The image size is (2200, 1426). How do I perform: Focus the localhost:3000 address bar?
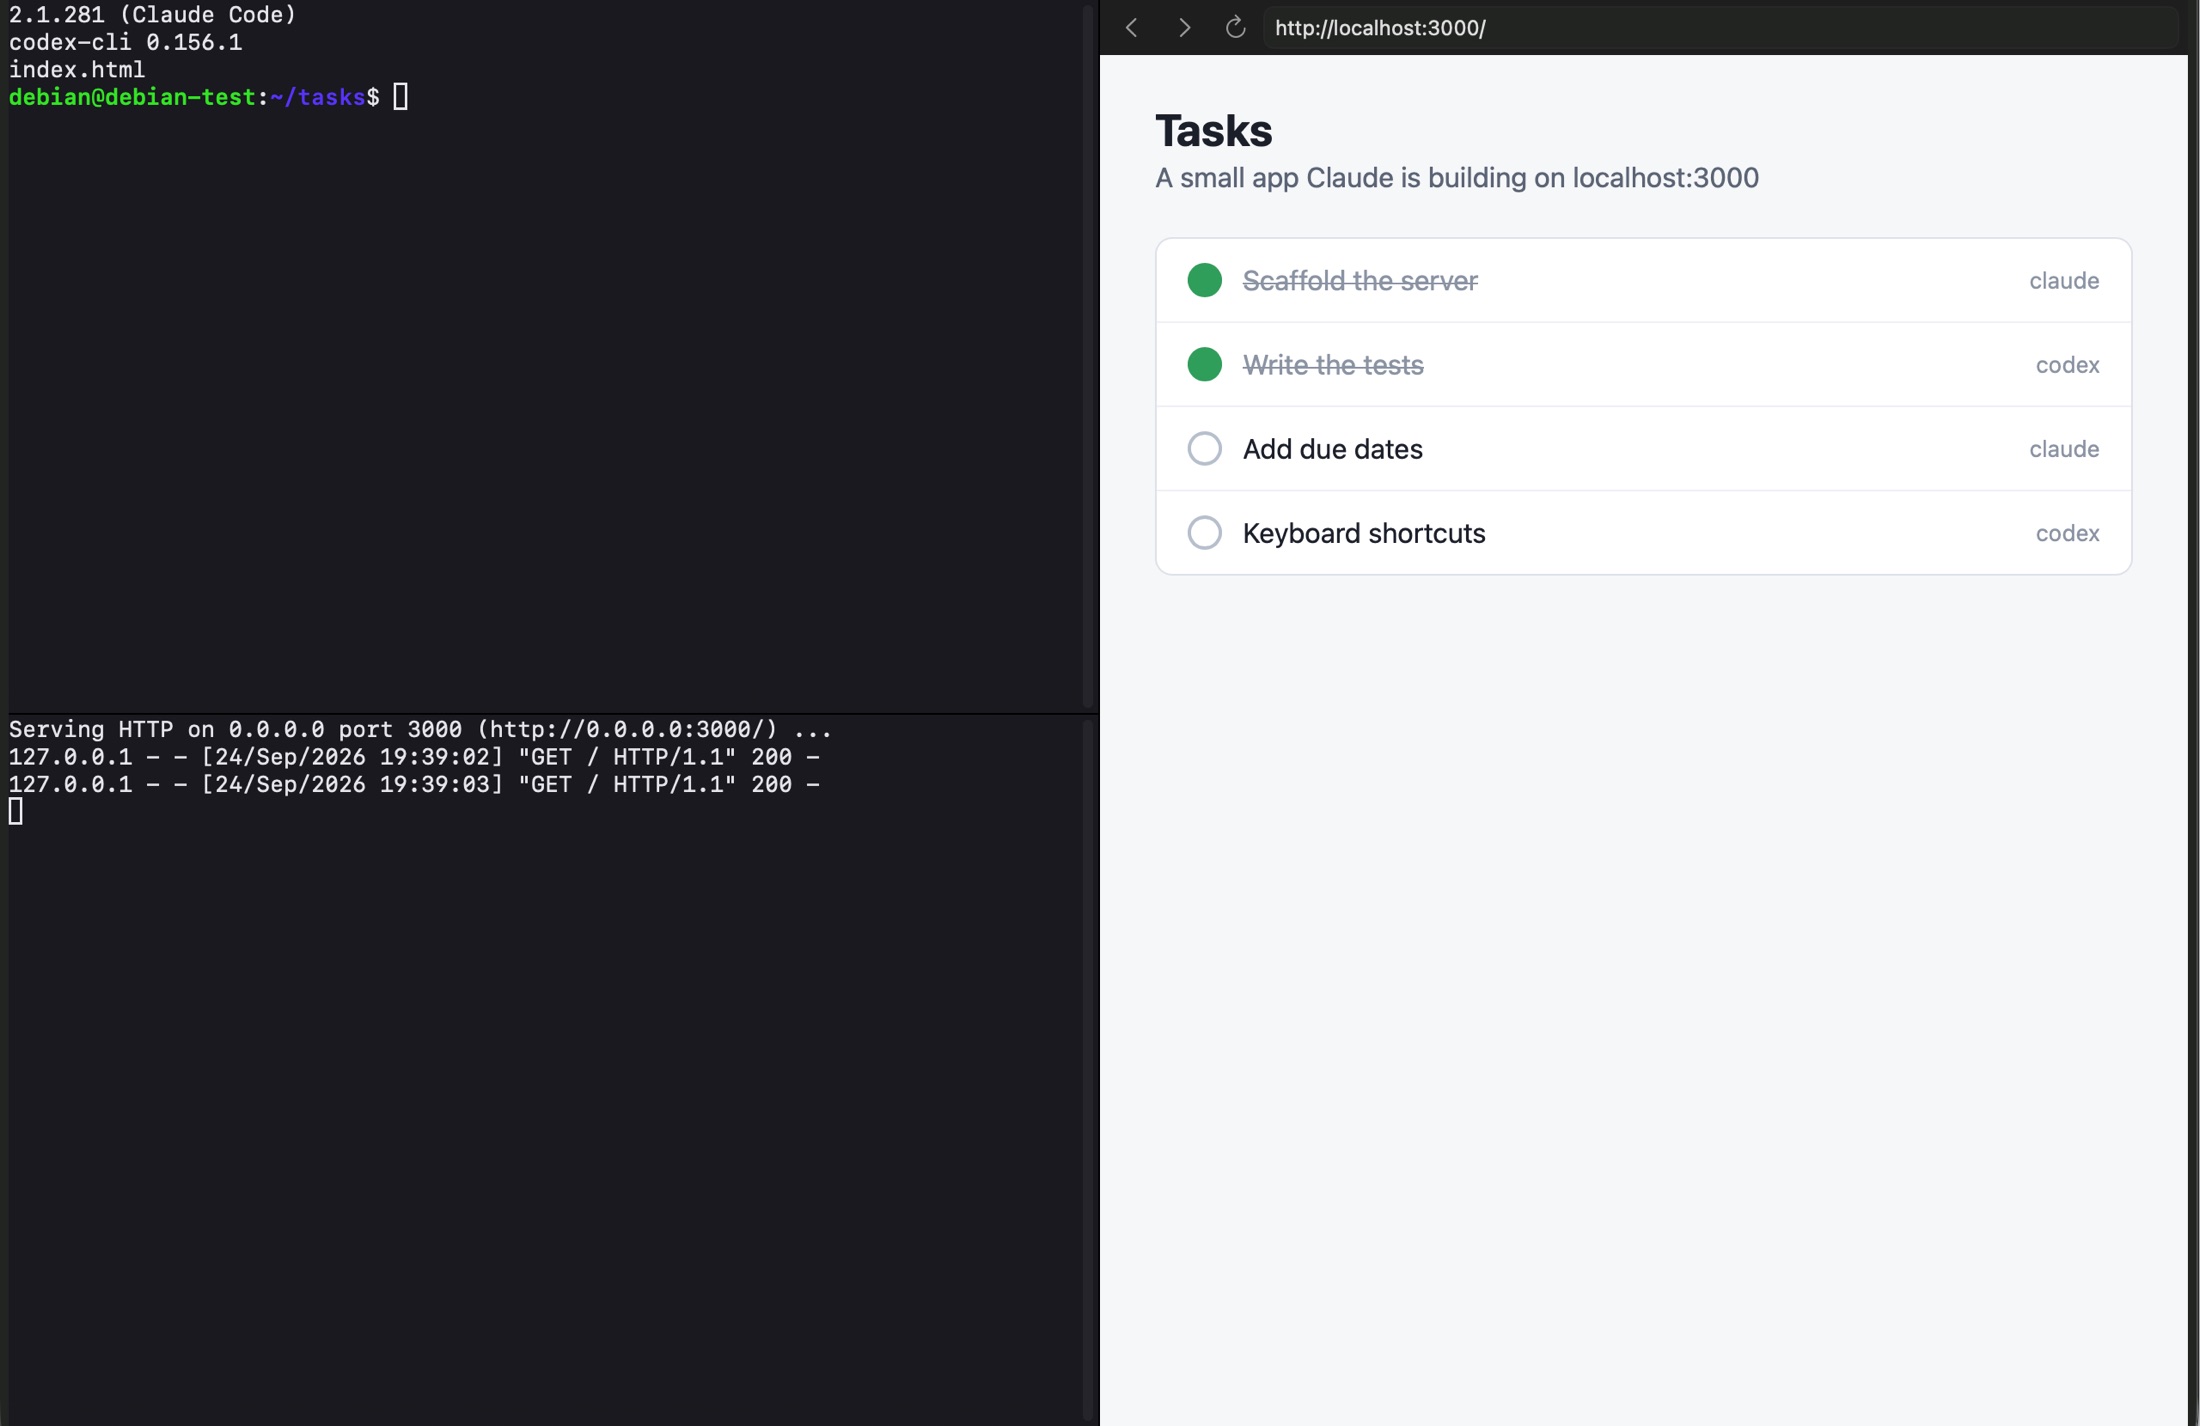(x=1718, y=28)
